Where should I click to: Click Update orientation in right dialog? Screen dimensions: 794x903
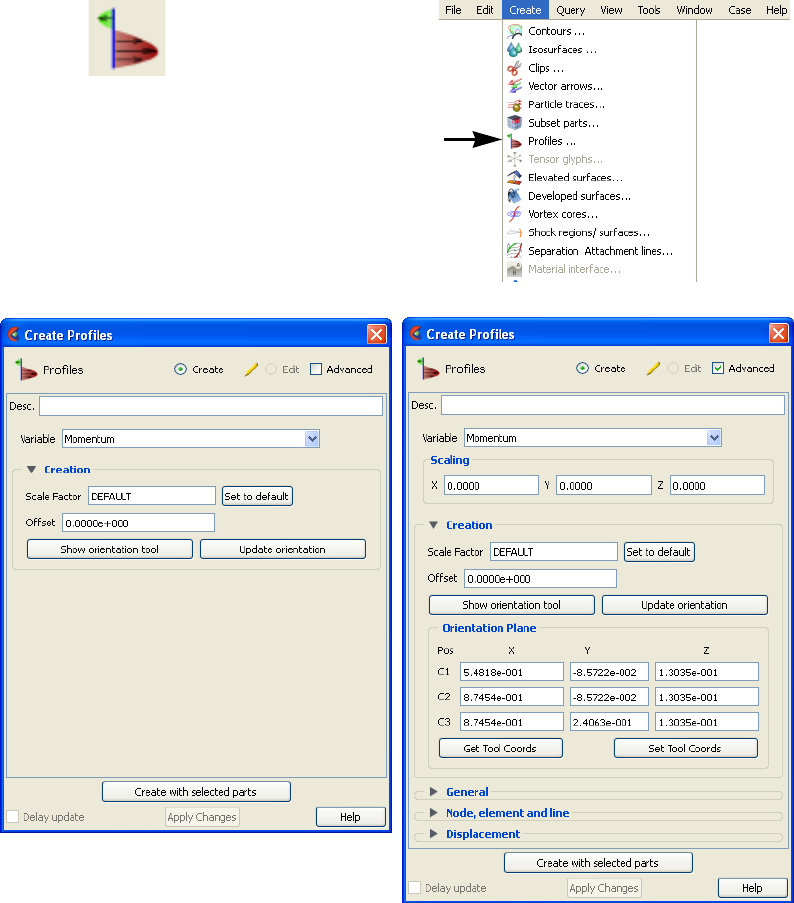pyautogui.click(x=684, y=605)
